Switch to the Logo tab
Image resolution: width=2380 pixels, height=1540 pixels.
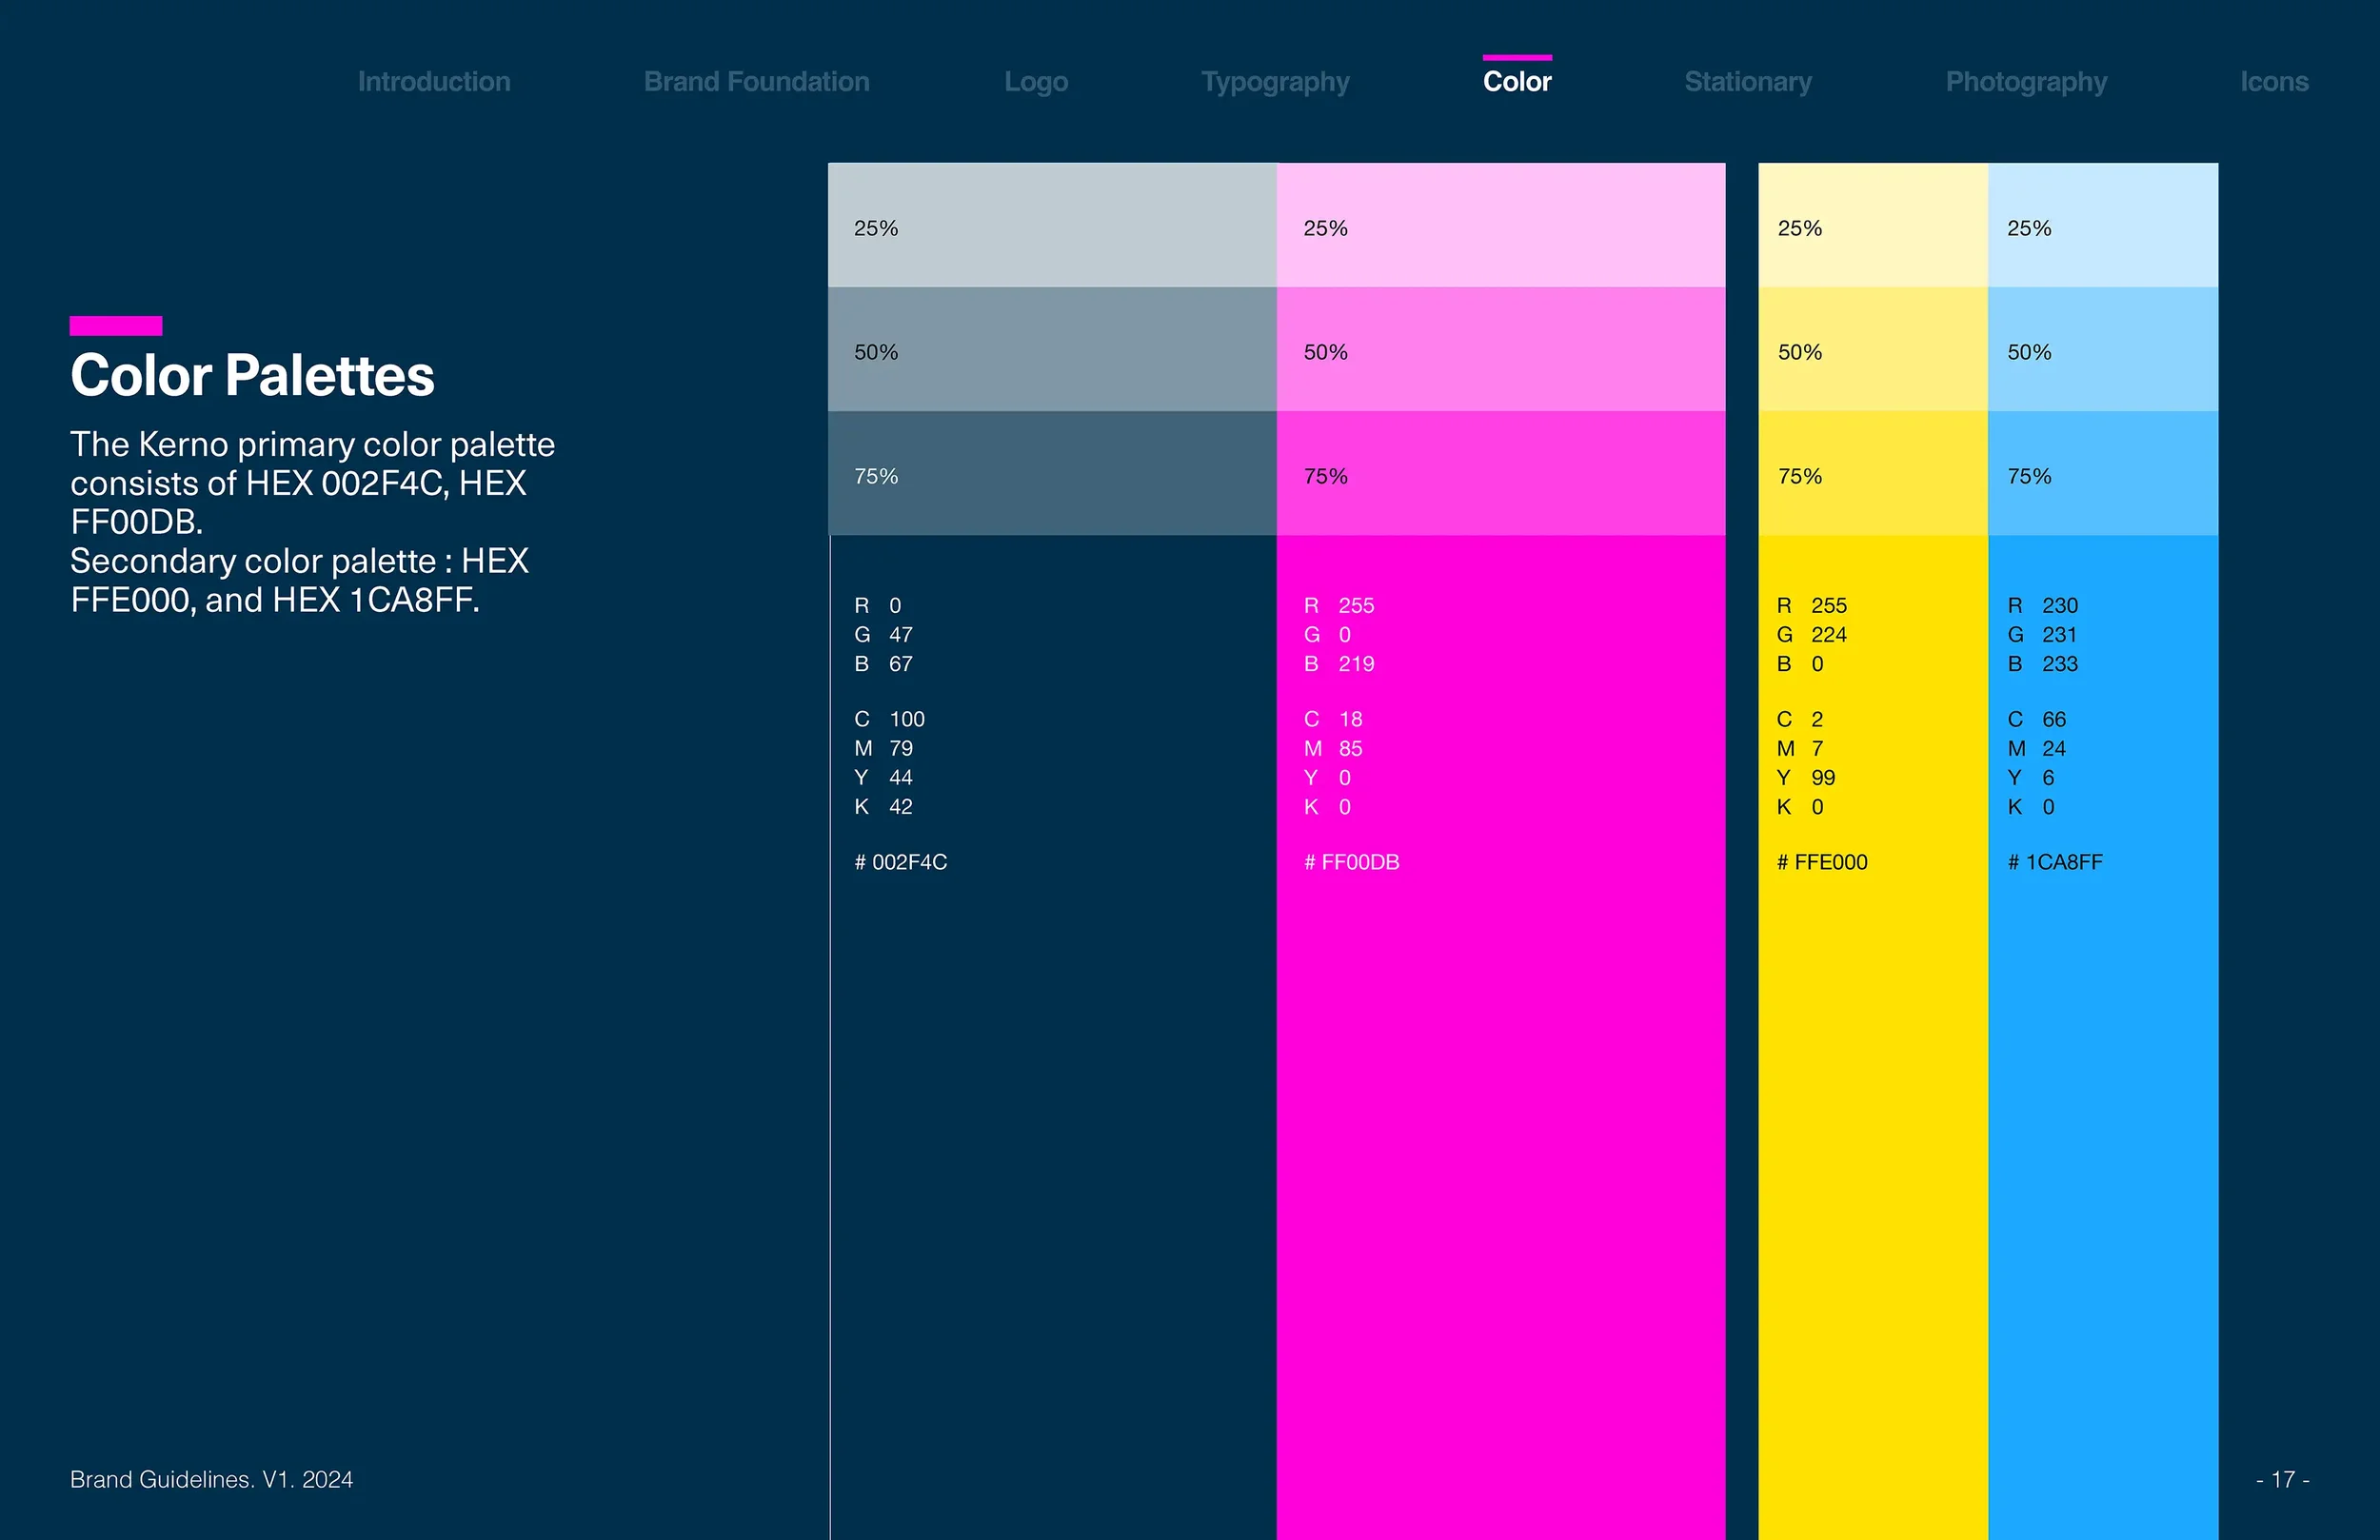(x=1036, y=82)
